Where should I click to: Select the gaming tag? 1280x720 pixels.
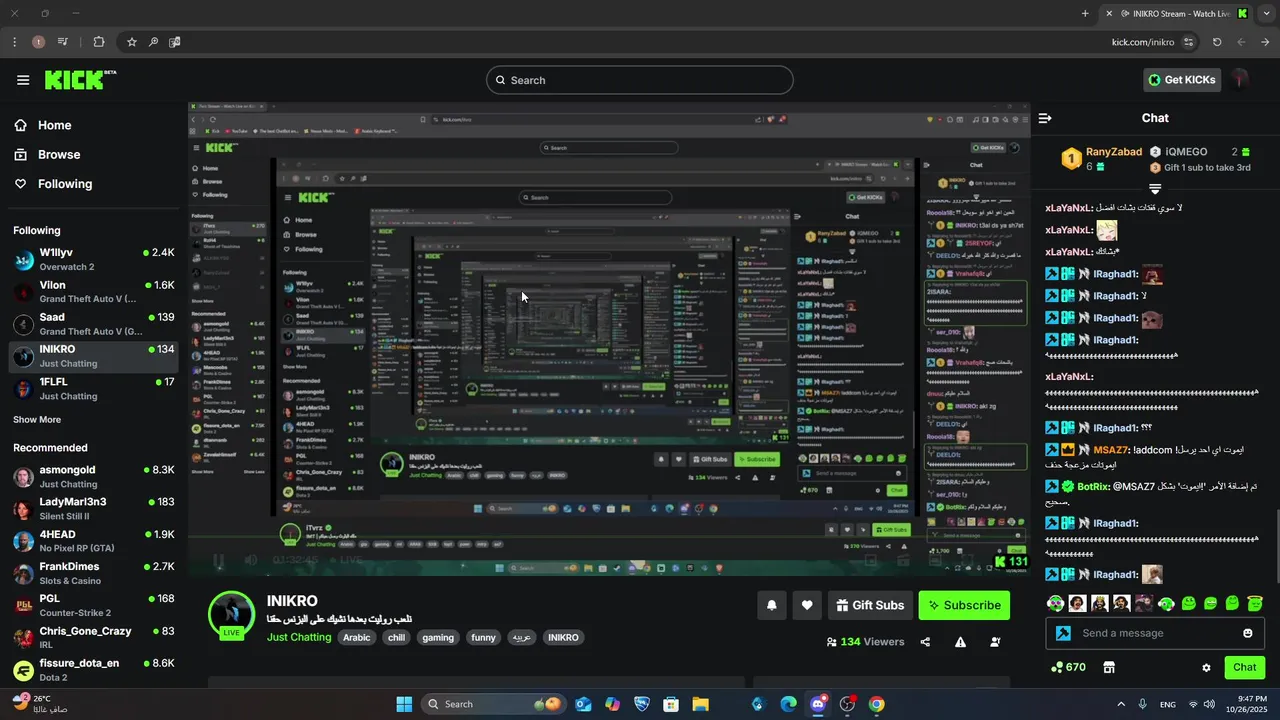tap(438, 637)
